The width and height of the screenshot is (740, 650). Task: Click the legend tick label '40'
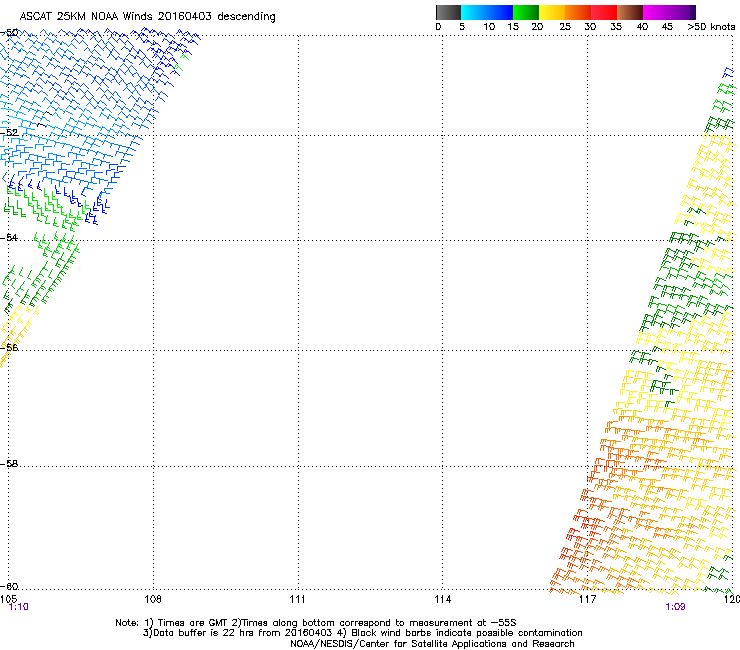pos(643,27)
